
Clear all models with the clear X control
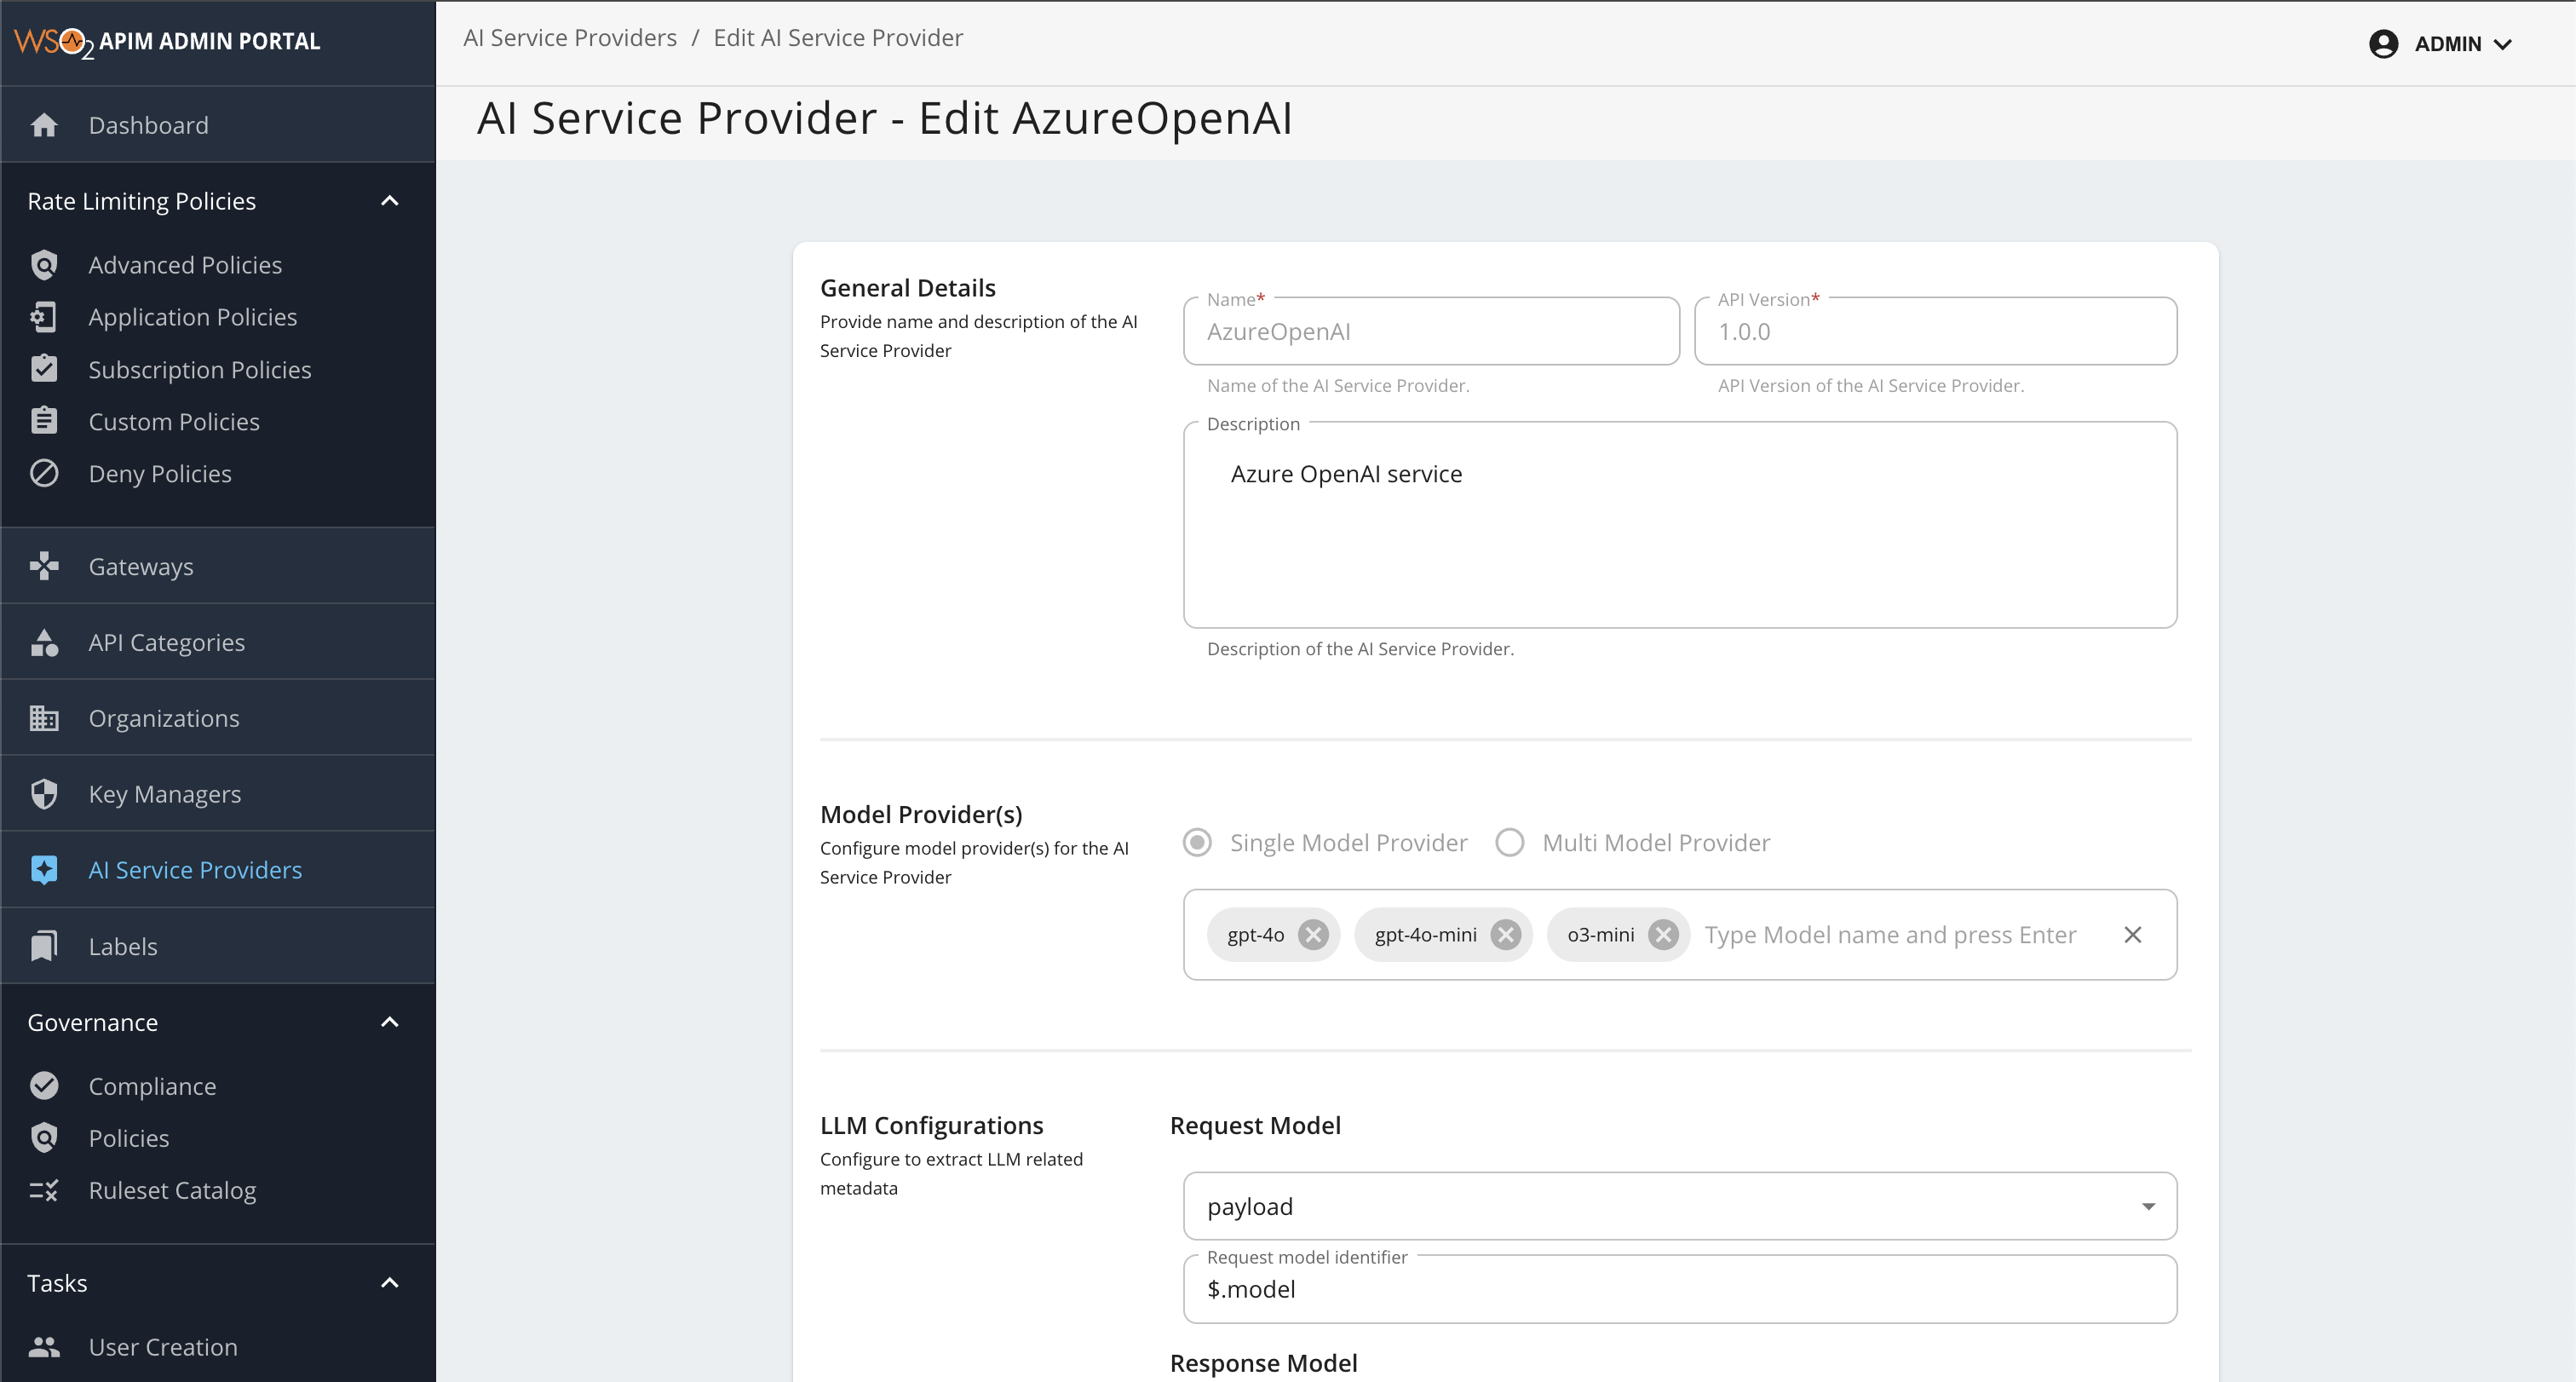pos(2132,934)
